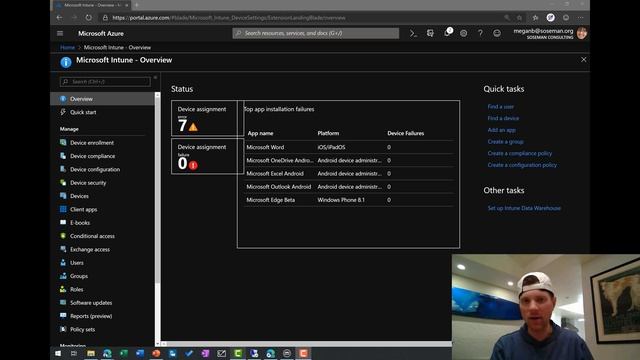This screenshot has height=360, width=640.
Task: Click the Conditional access shield icon
Action: click(x=63, y=236)
